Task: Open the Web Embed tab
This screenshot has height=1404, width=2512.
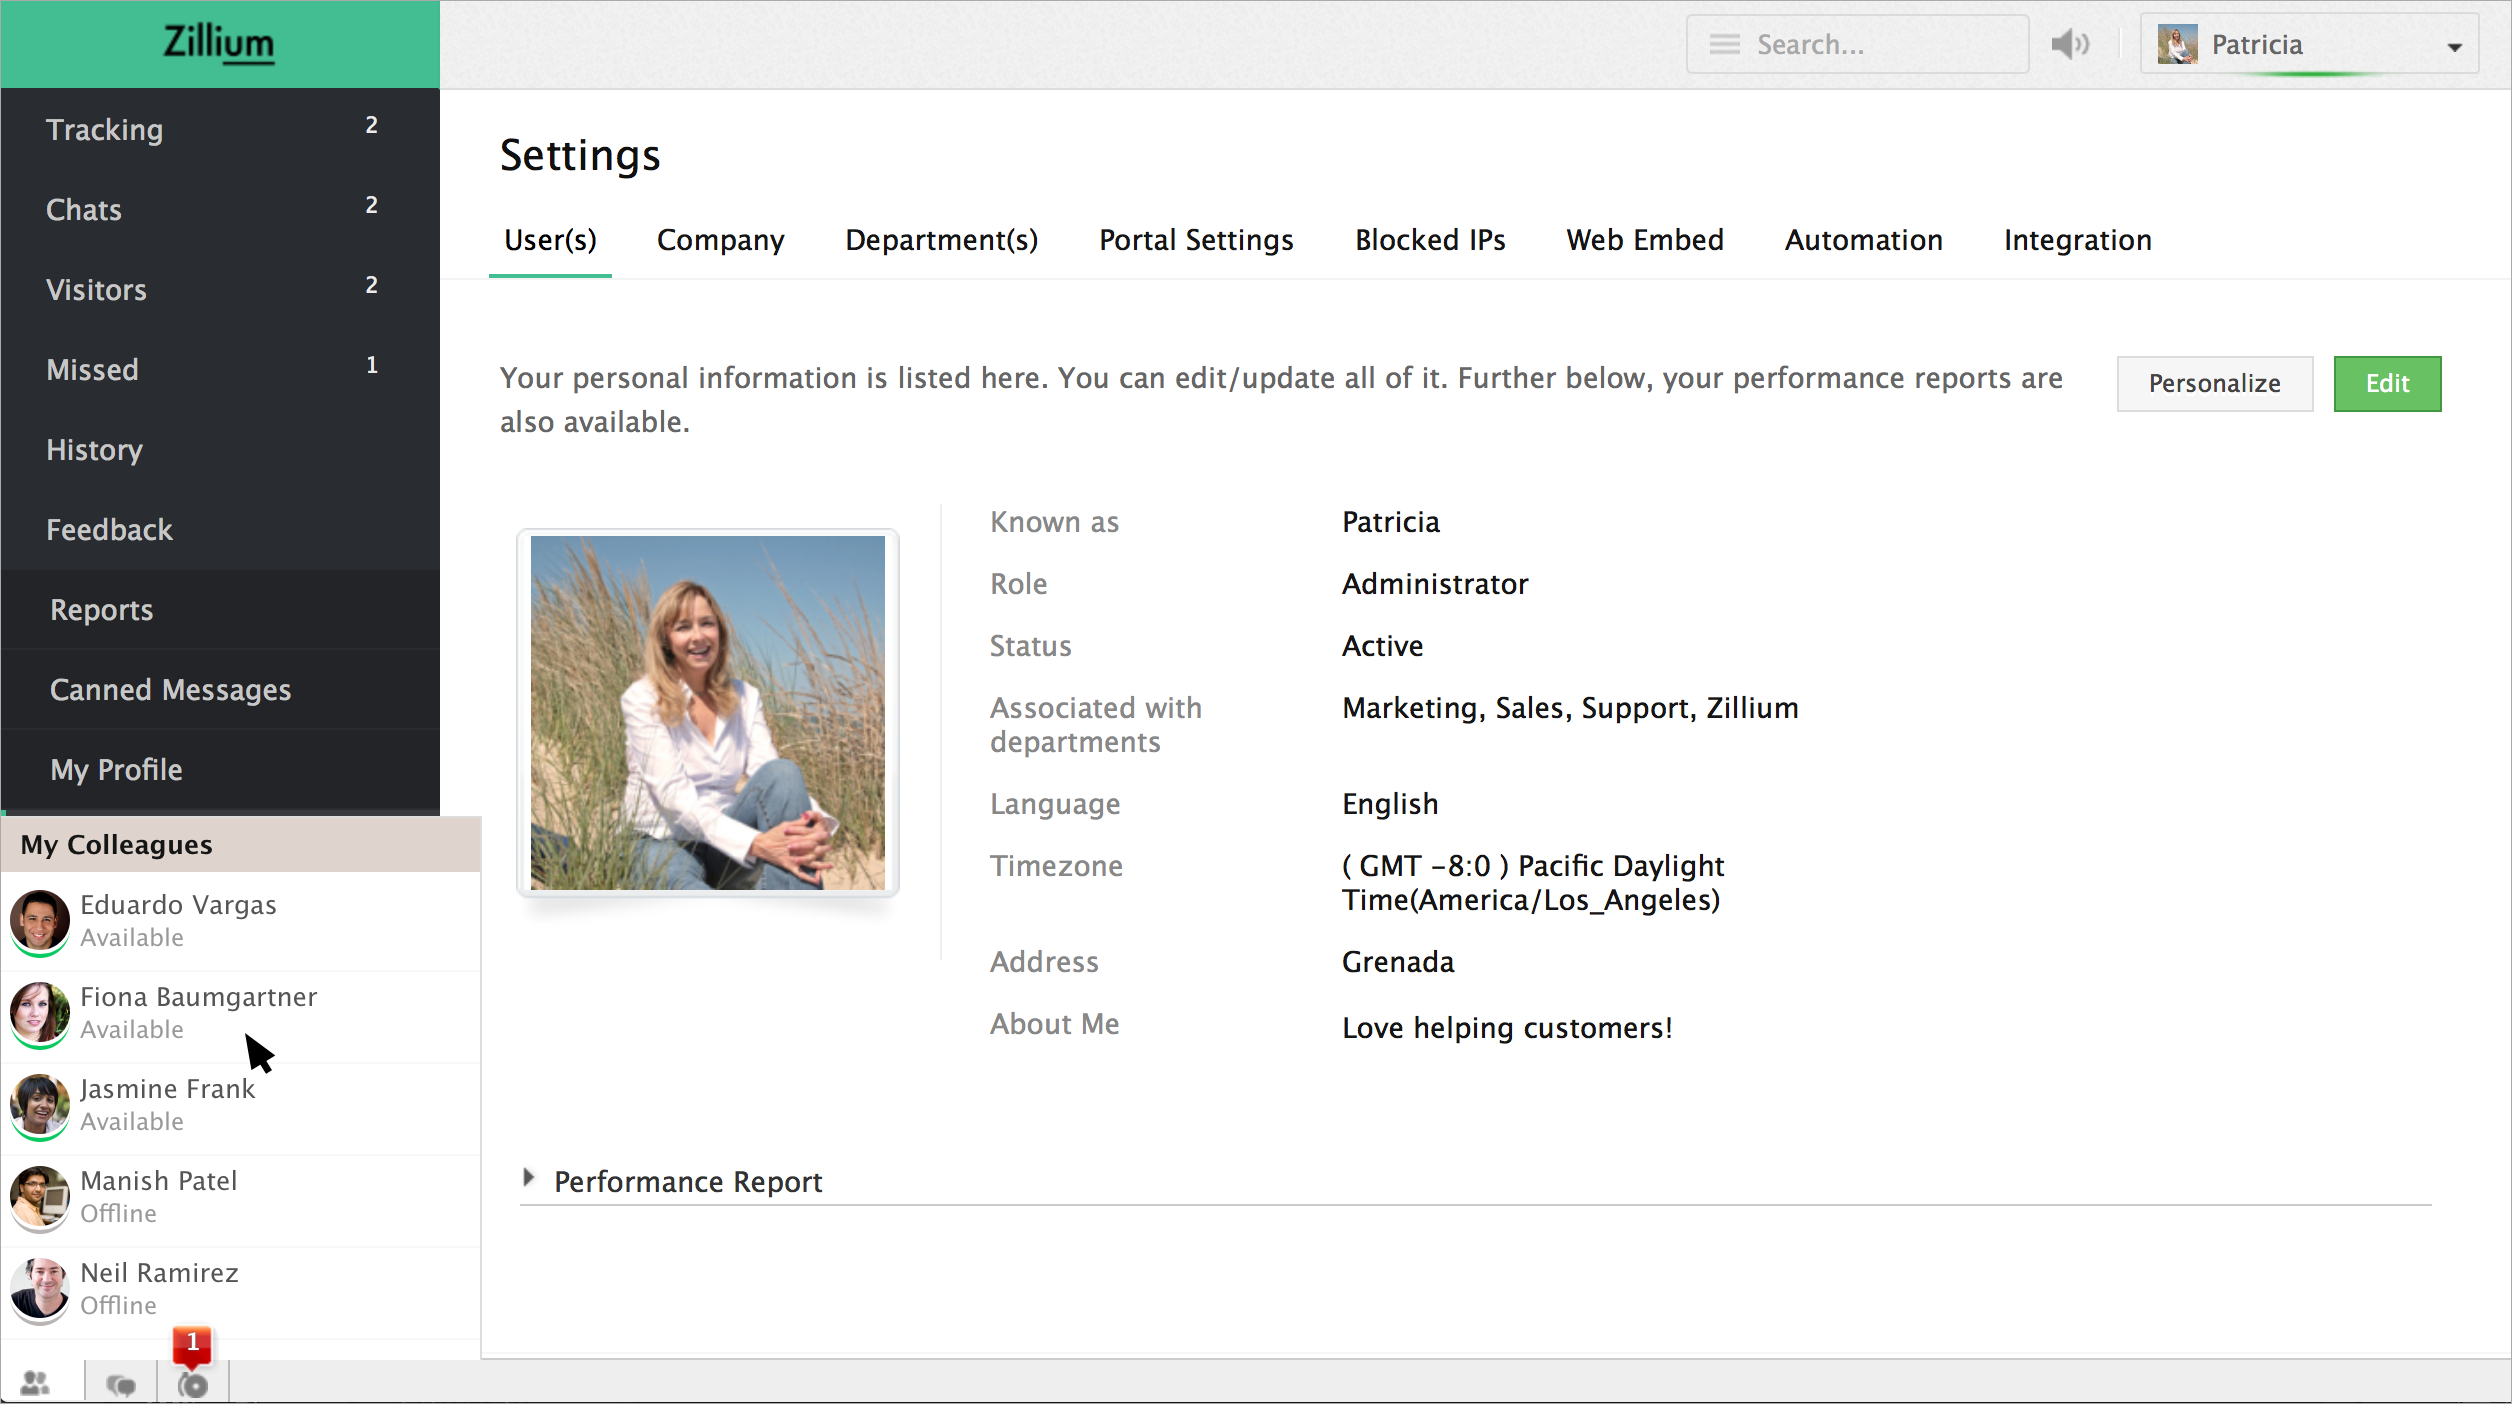Action: (1644, 240)
